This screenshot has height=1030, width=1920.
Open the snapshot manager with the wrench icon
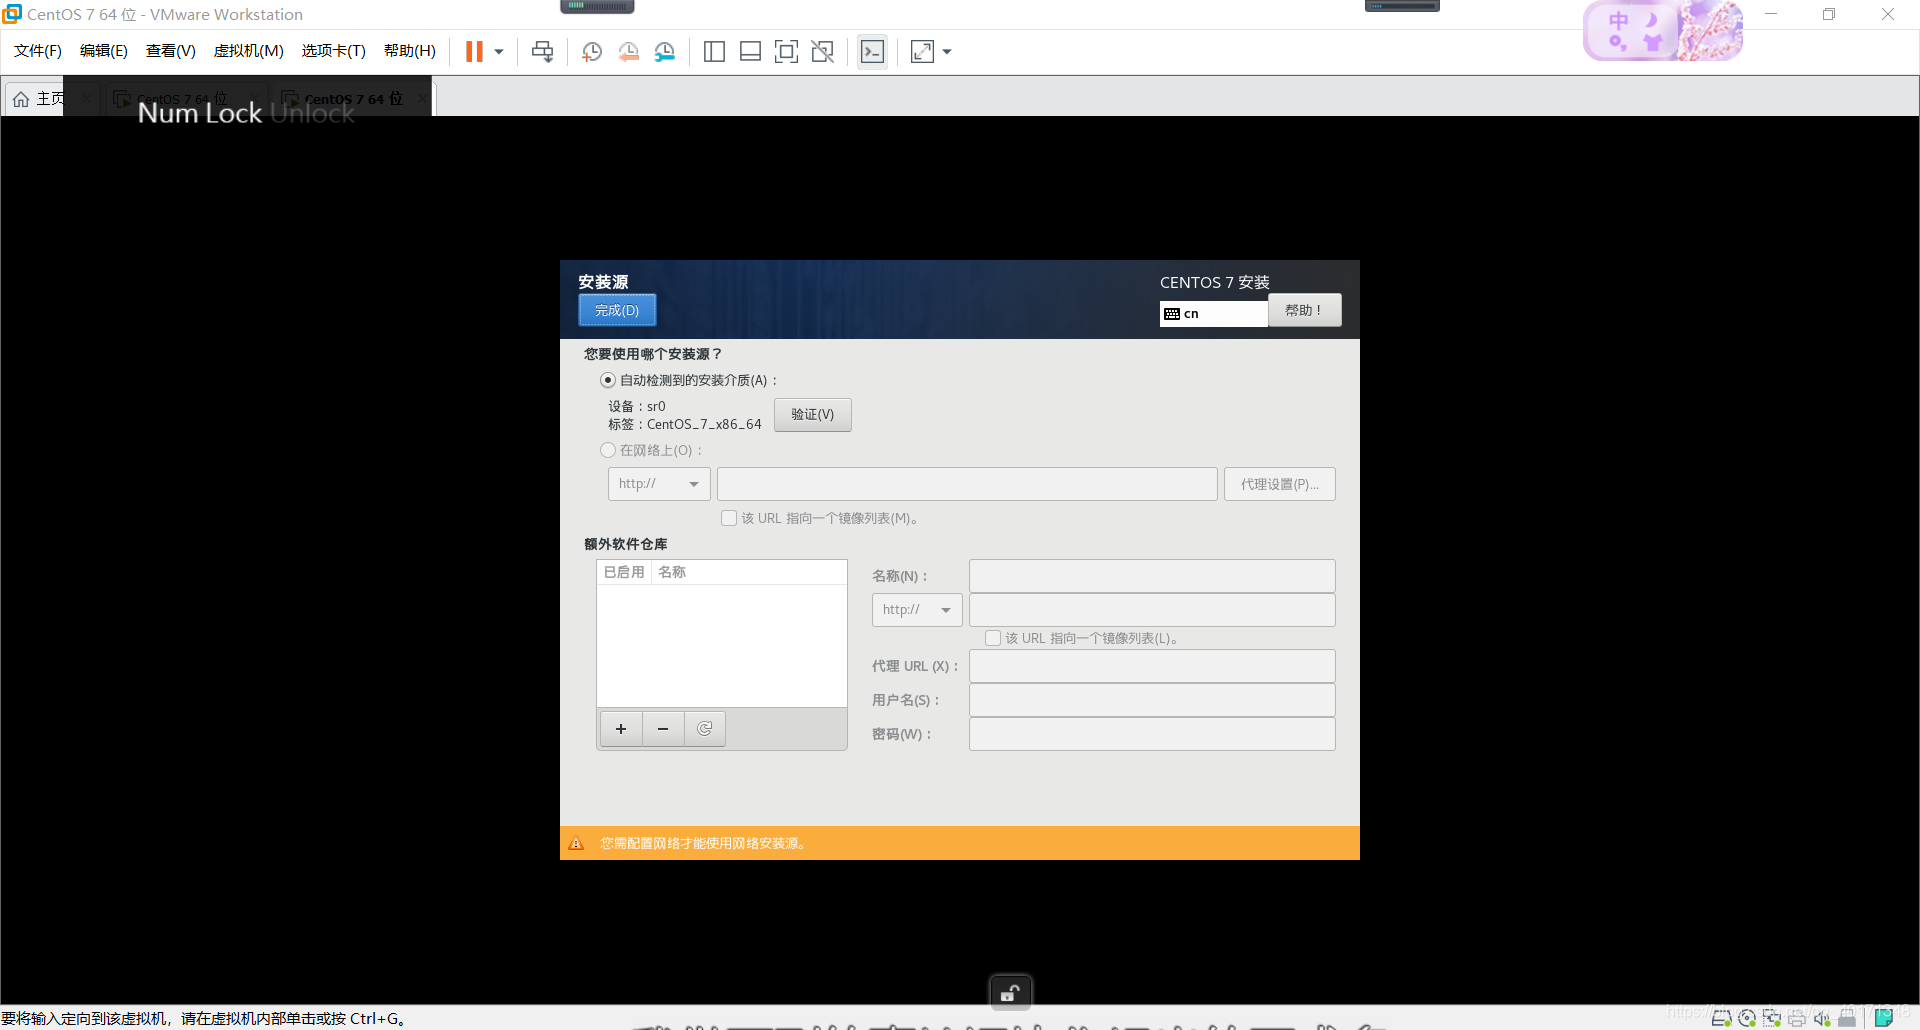click(x=665, y=52)
